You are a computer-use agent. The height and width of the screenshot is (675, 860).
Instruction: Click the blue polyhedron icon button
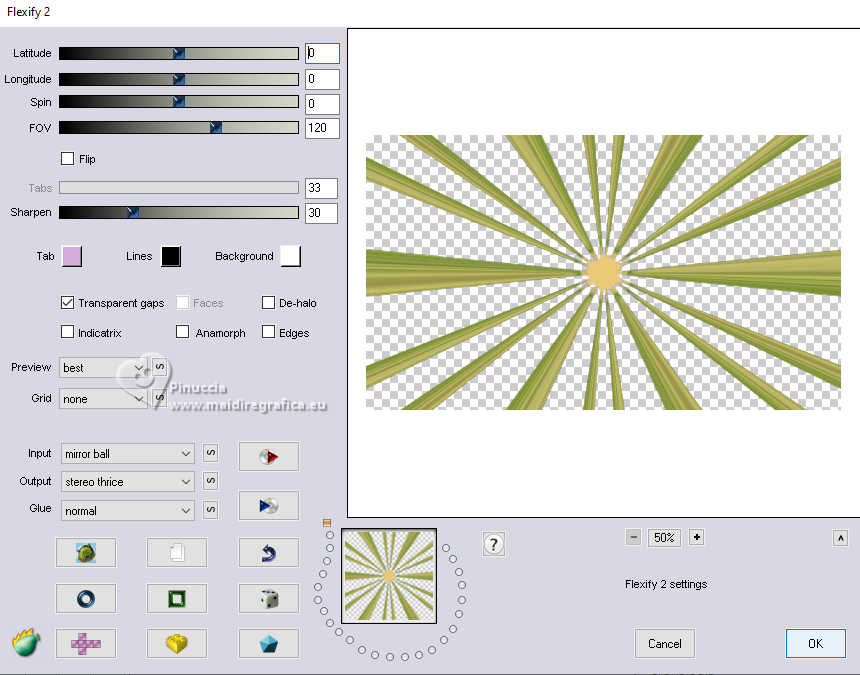pos(269,643)
